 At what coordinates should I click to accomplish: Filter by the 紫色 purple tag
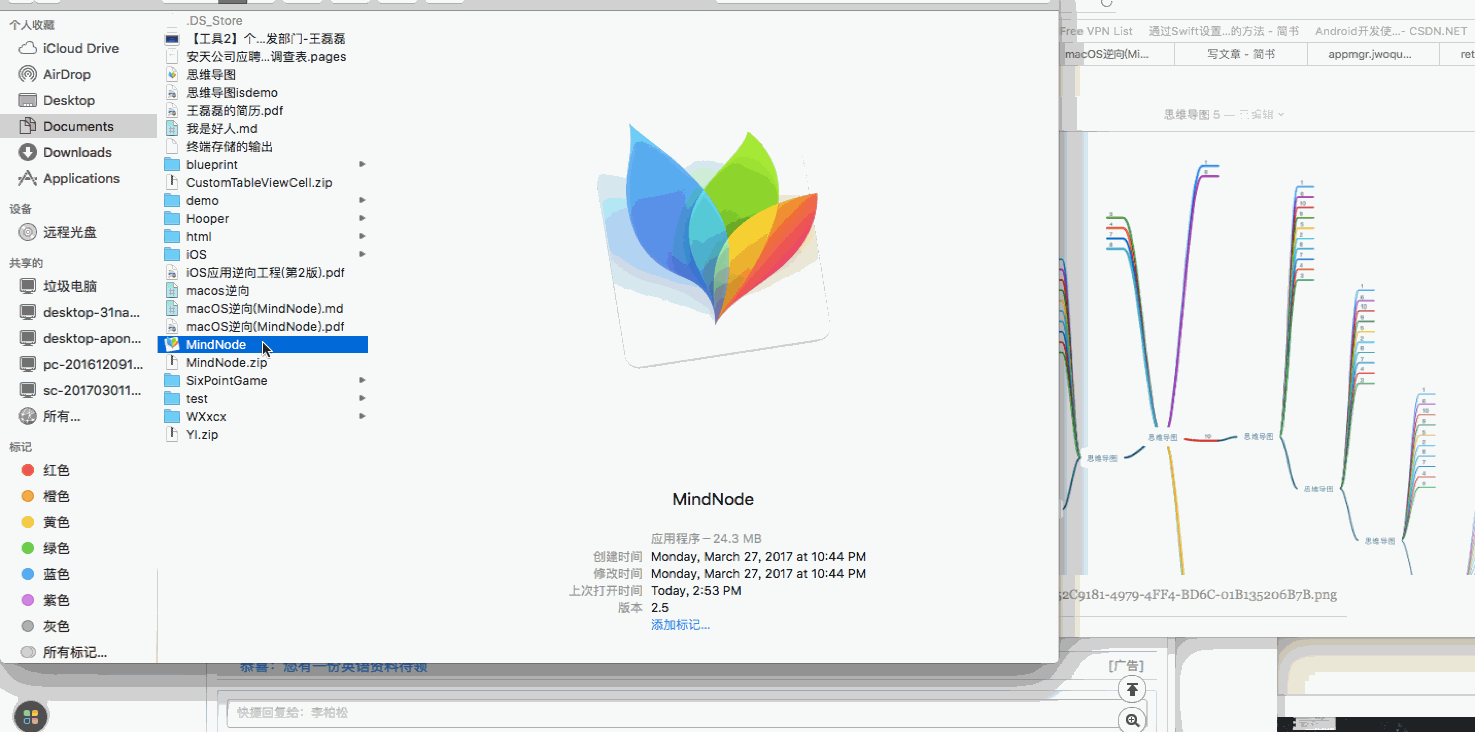tap(56, 600)
